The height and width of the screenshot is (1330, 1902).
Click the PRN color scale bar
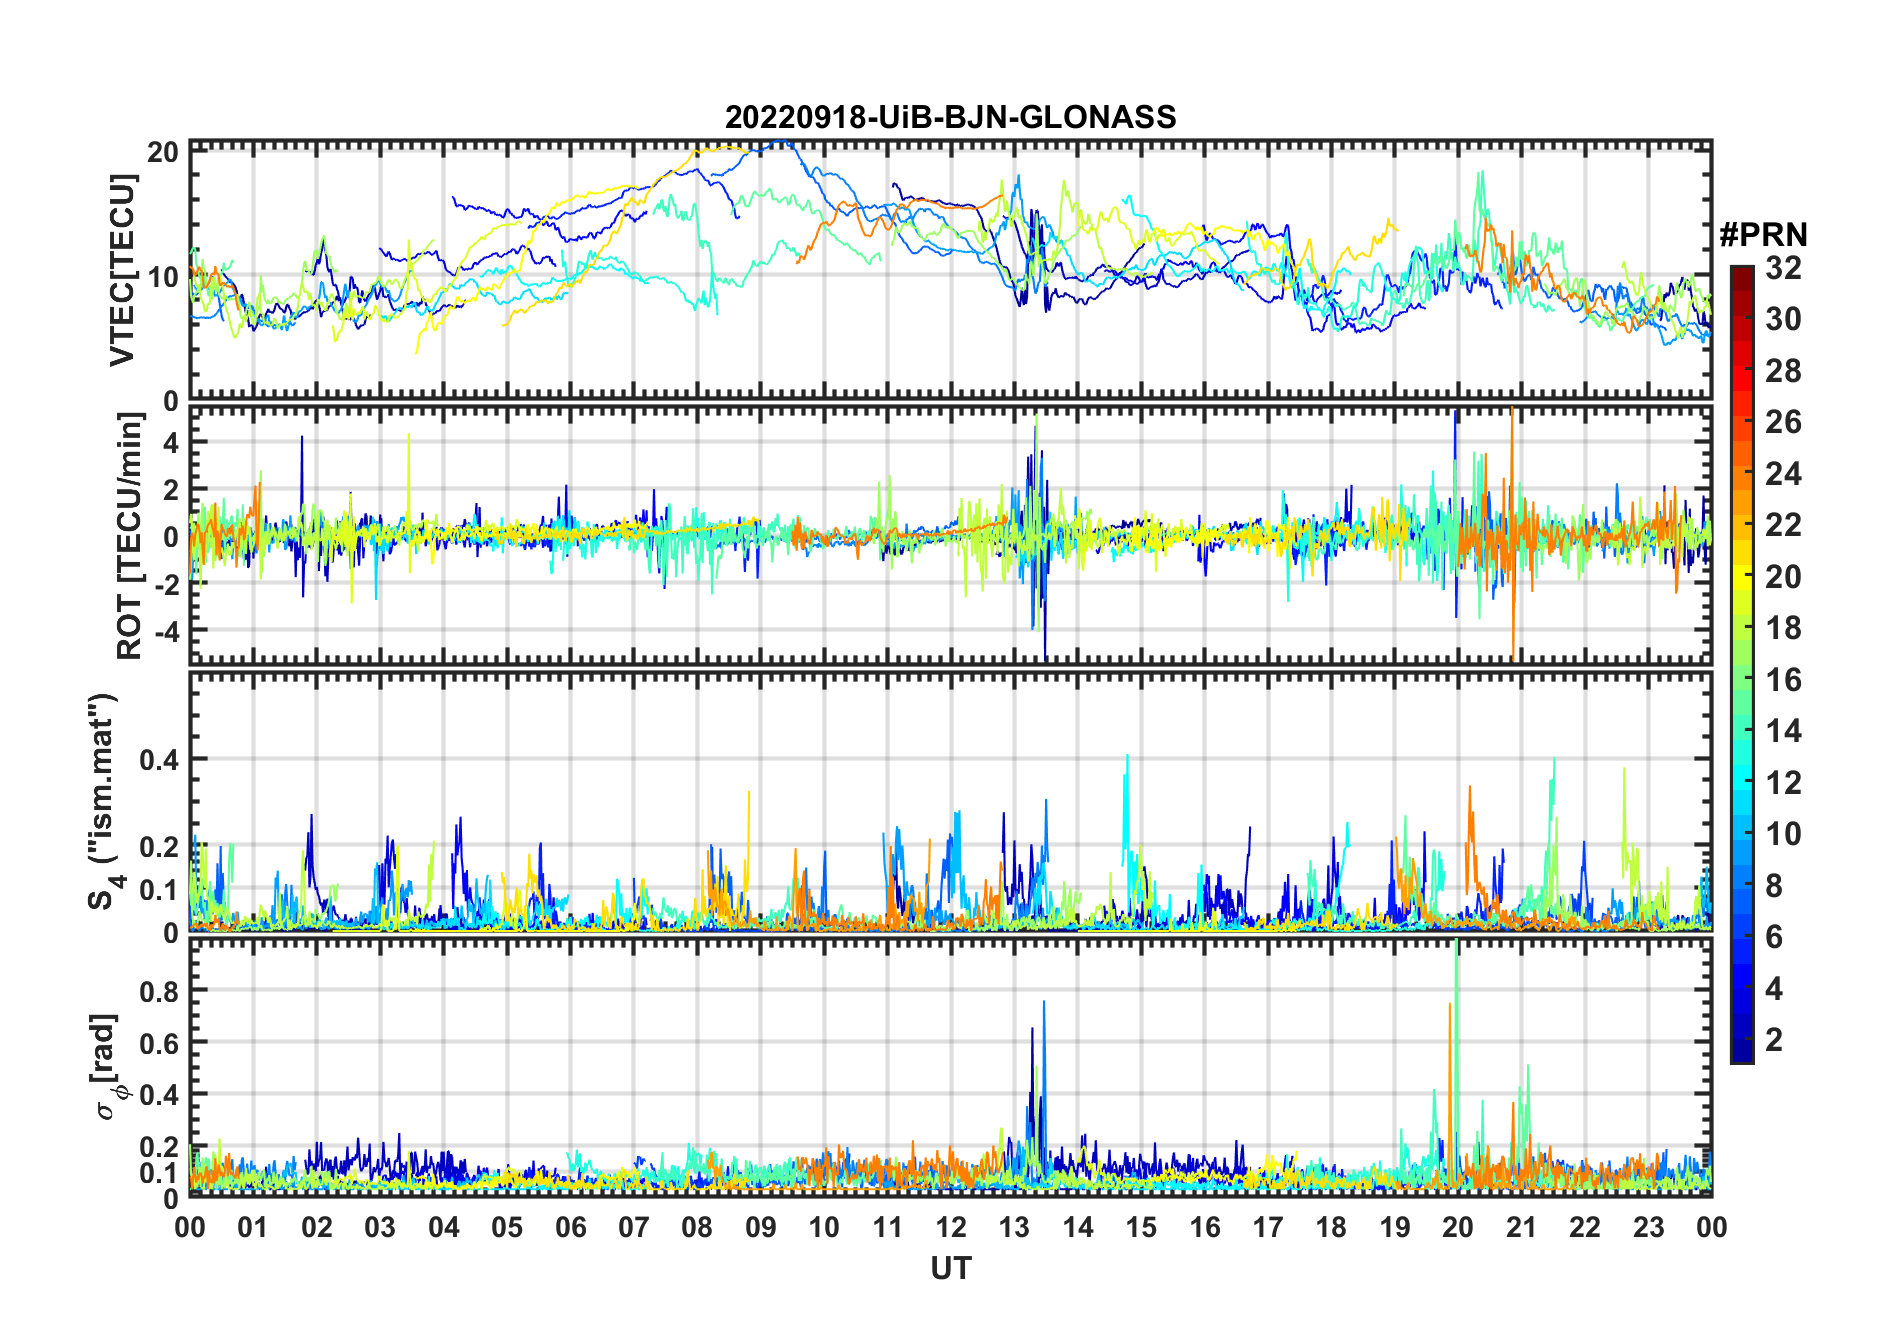point(1742,664)
